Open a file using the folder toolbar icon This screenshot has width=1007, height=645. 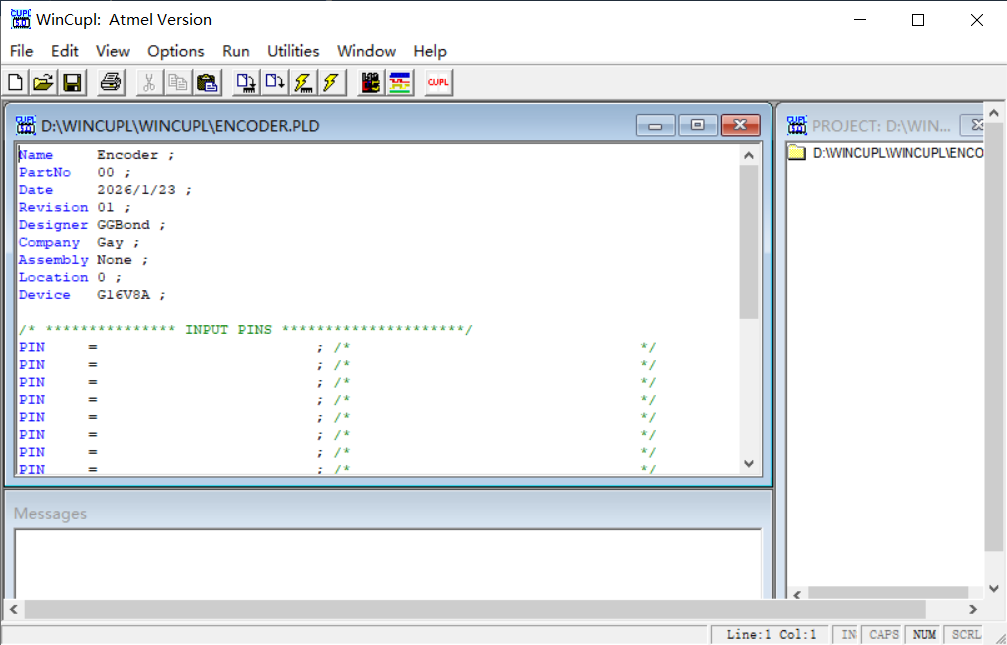44,83
